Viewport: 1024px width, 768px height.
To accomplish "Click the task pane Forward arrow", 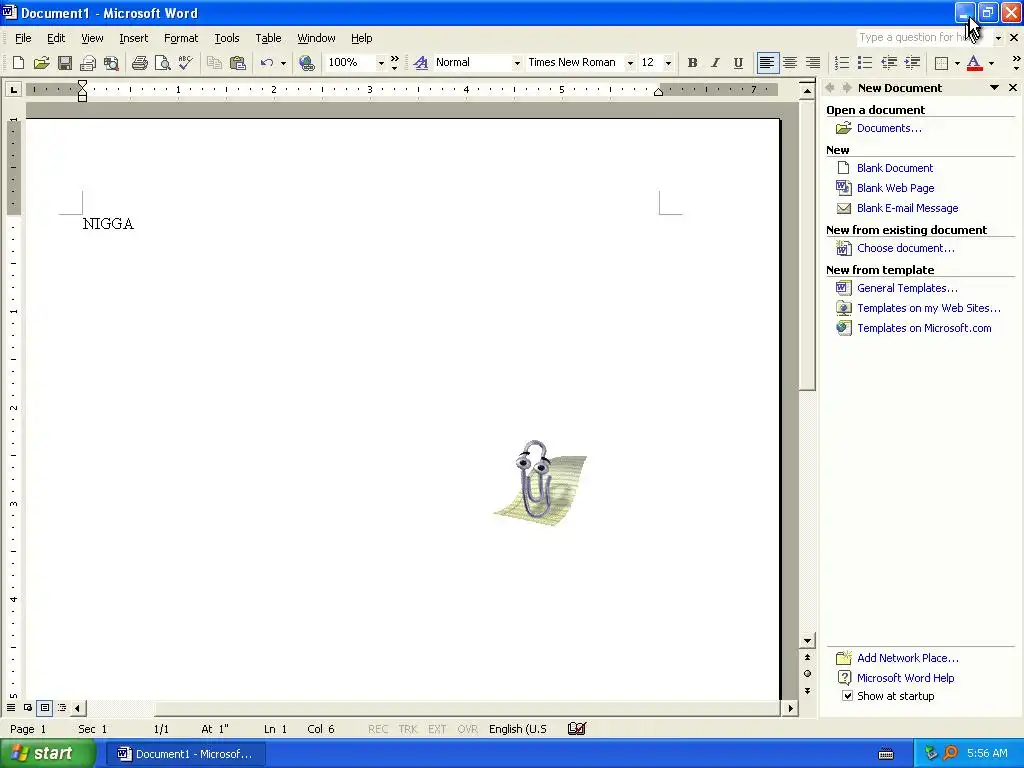I will pos(846,88).
